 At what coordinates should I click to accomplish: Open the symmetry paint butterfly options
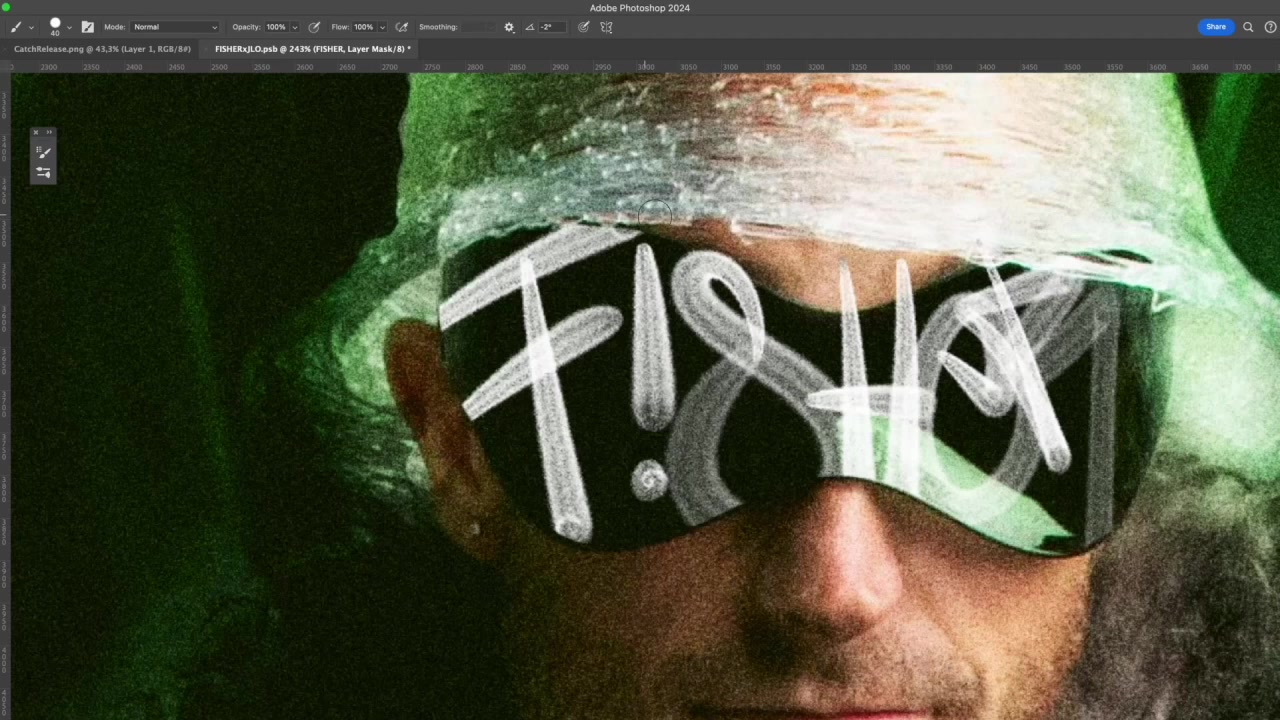(x=606, y=27)
